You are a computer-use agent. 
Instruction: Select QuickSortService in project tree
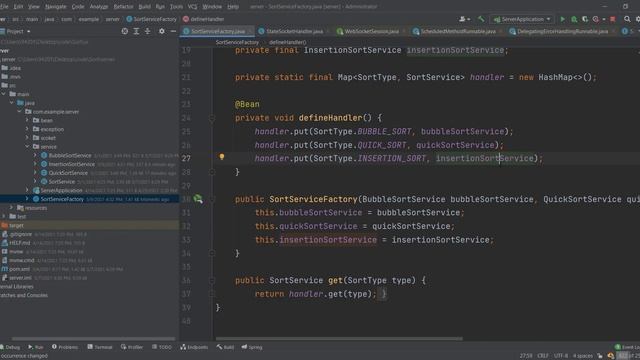pyautogui.click(x=68, y=173)
